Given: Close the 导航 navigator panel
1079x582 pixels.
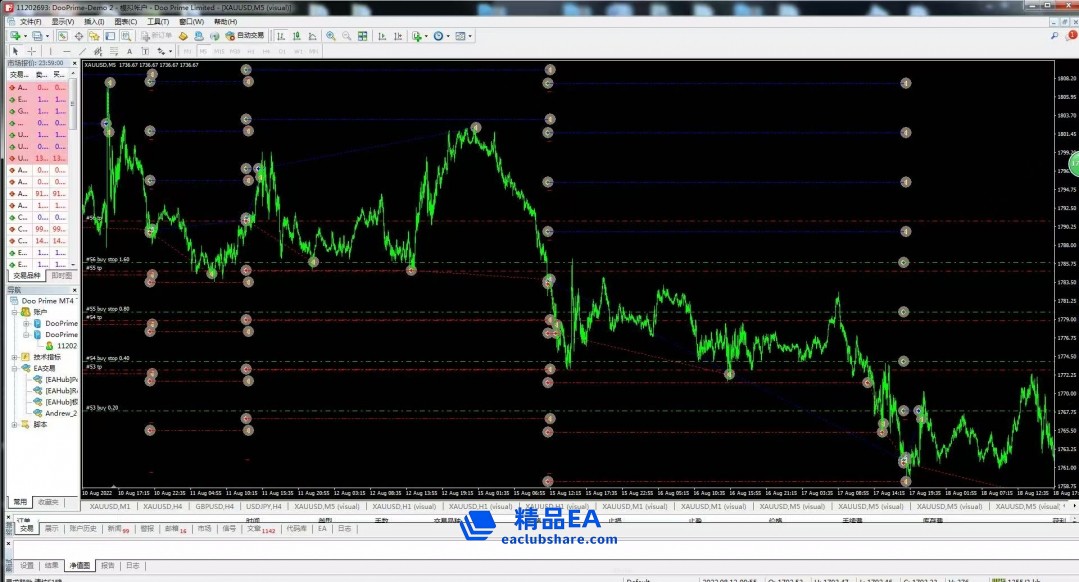Looking at the screenshot, I should (x=74, y=290).
